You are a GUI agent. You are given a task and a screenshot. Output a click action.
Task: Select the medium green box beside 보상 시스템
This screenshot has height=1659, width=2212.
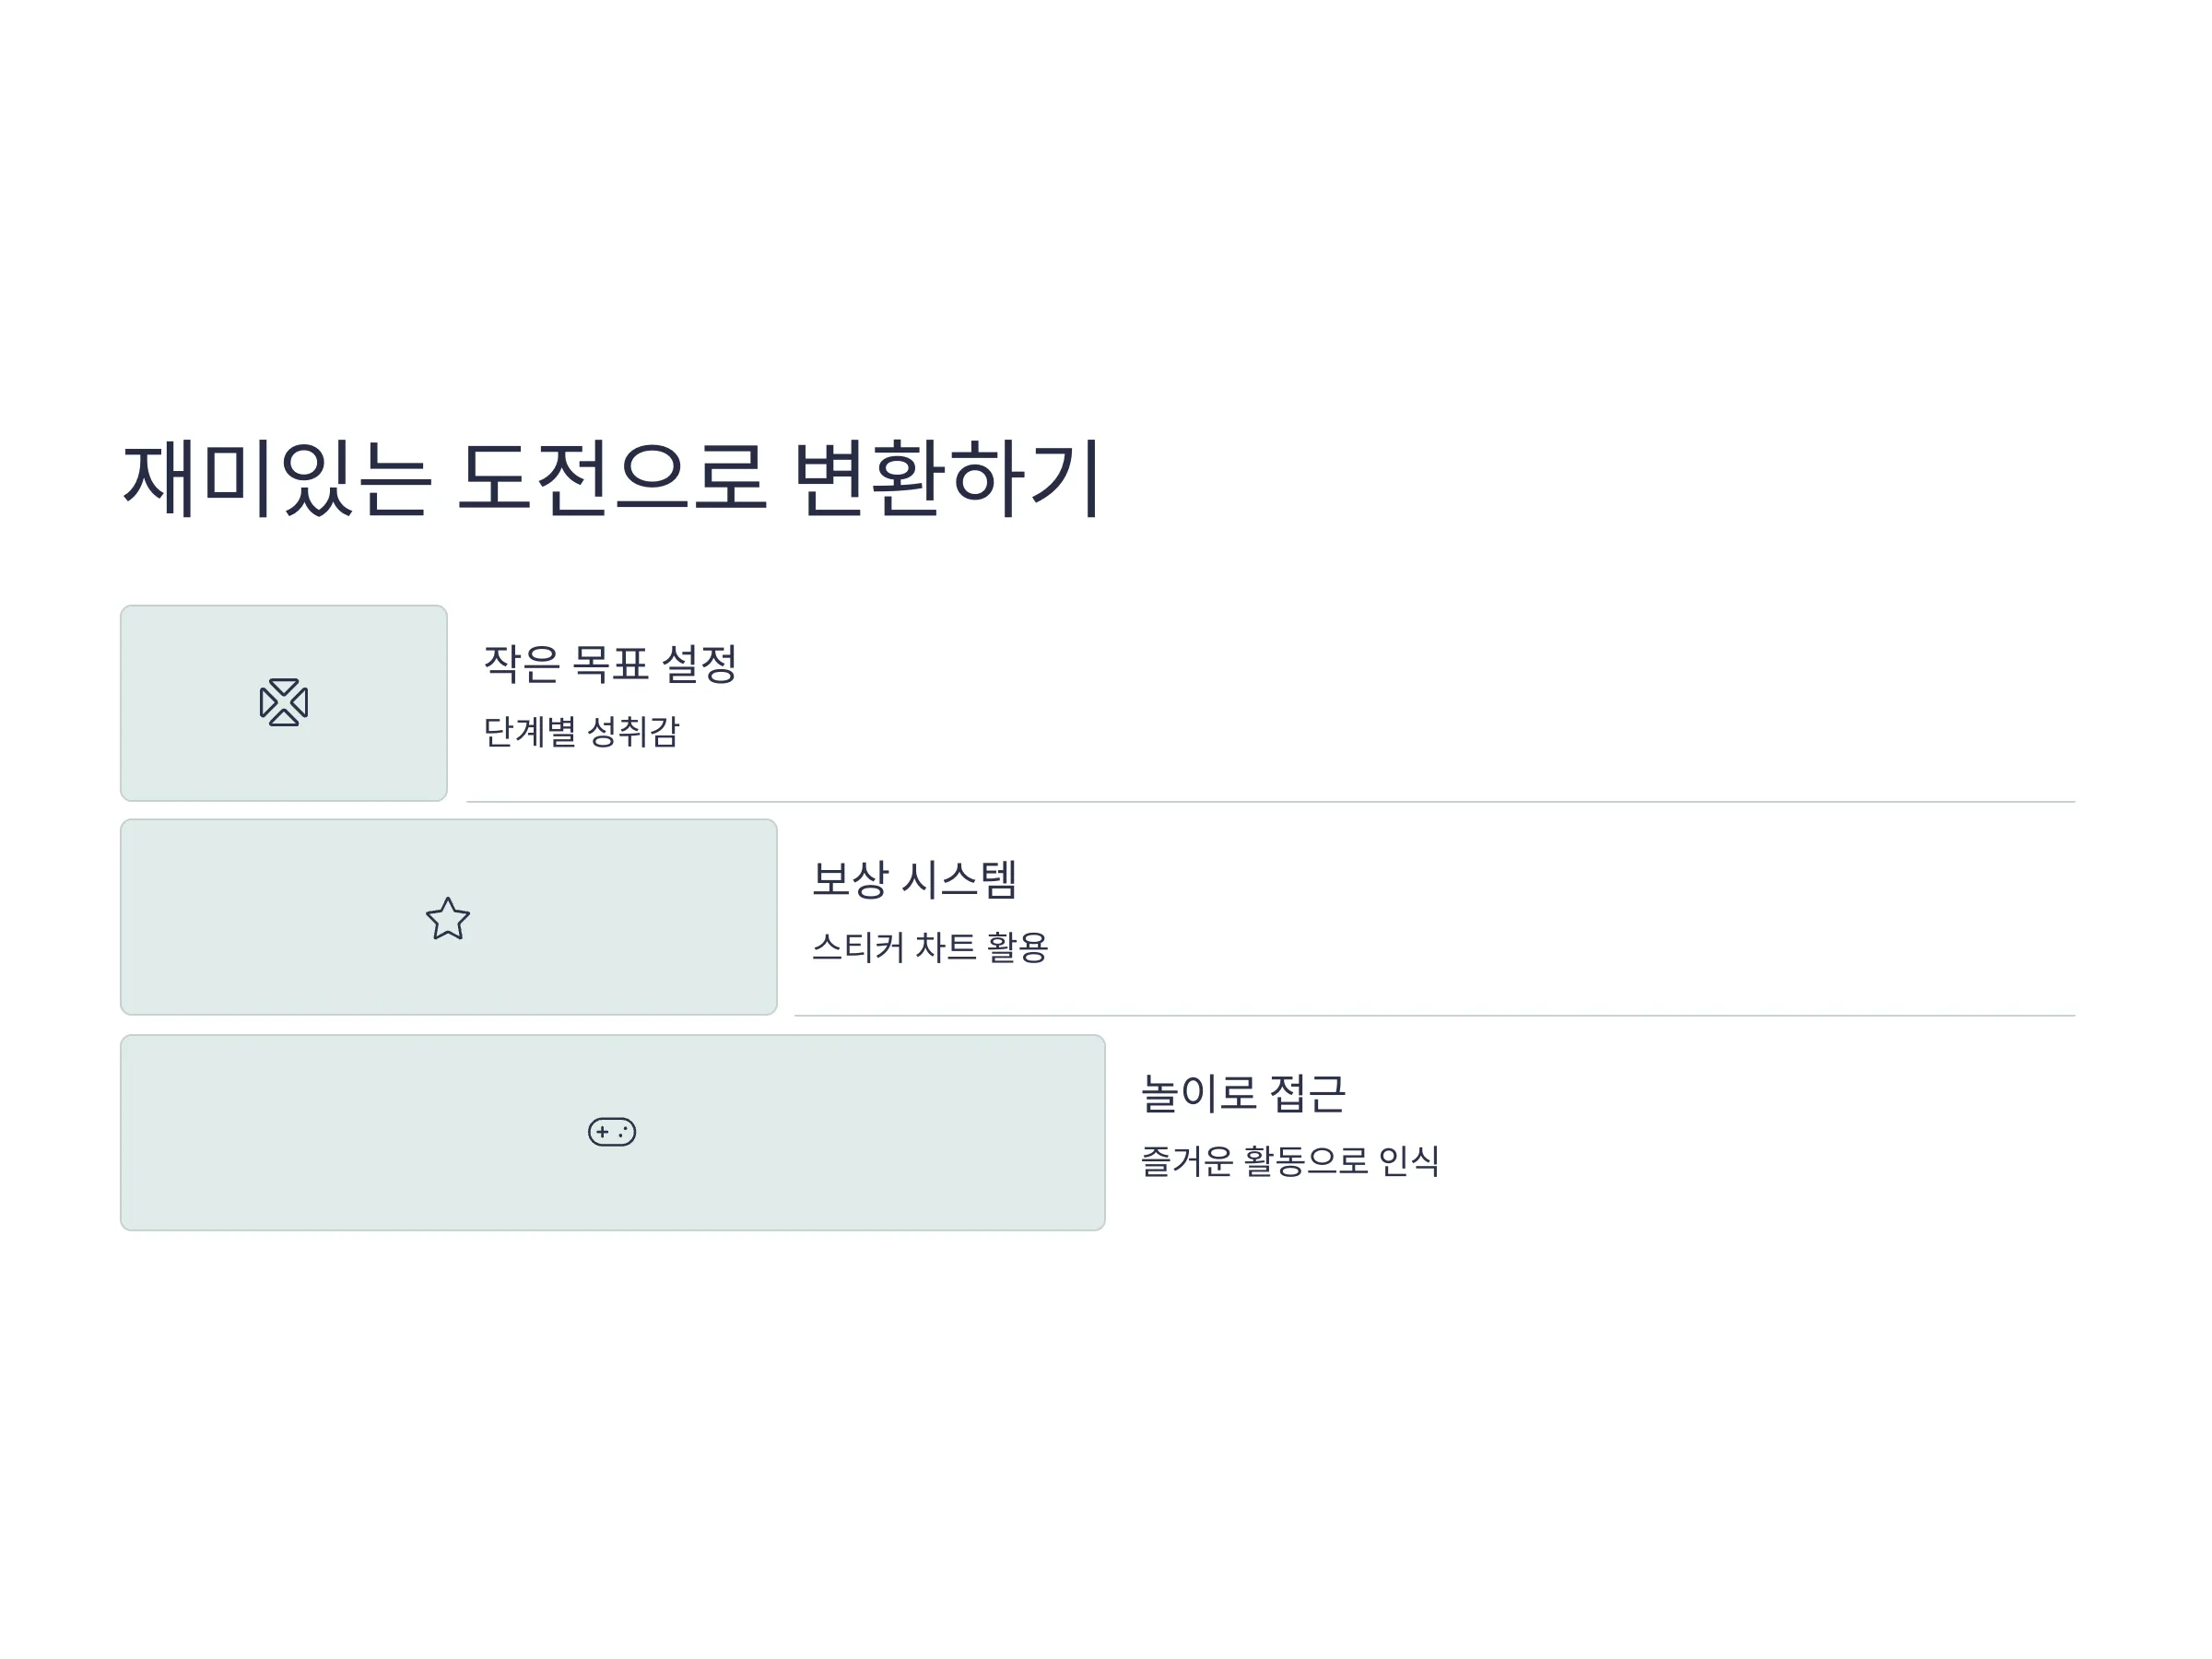coord(449,917)
